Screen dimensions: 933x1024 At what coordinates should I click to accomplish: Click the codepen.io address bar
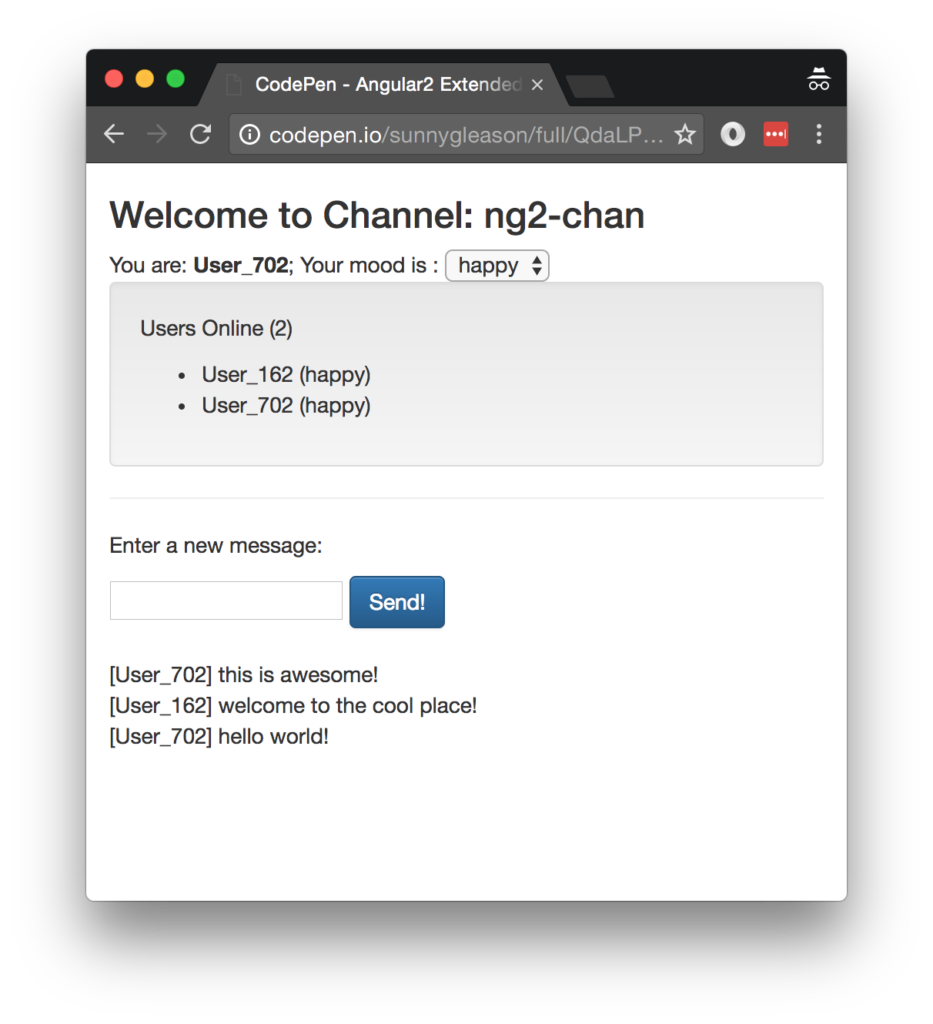pyautogui.click(x=465, y=135)
